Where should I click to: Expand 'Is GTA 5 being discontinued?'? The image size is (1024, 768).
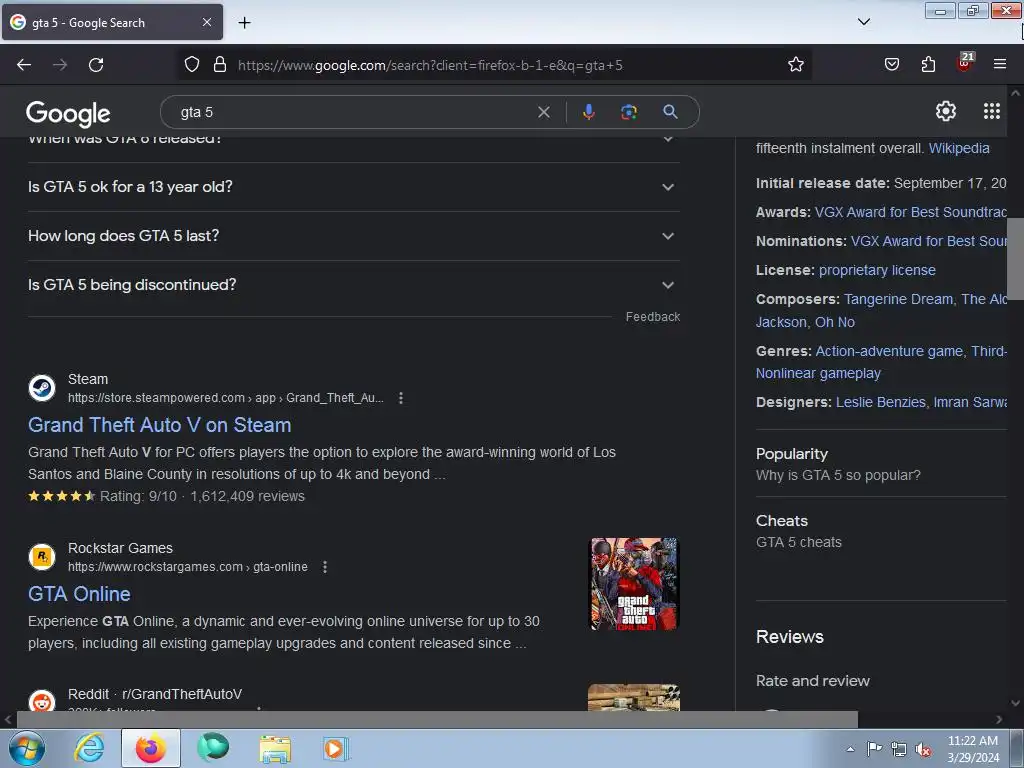coord(353,285)
